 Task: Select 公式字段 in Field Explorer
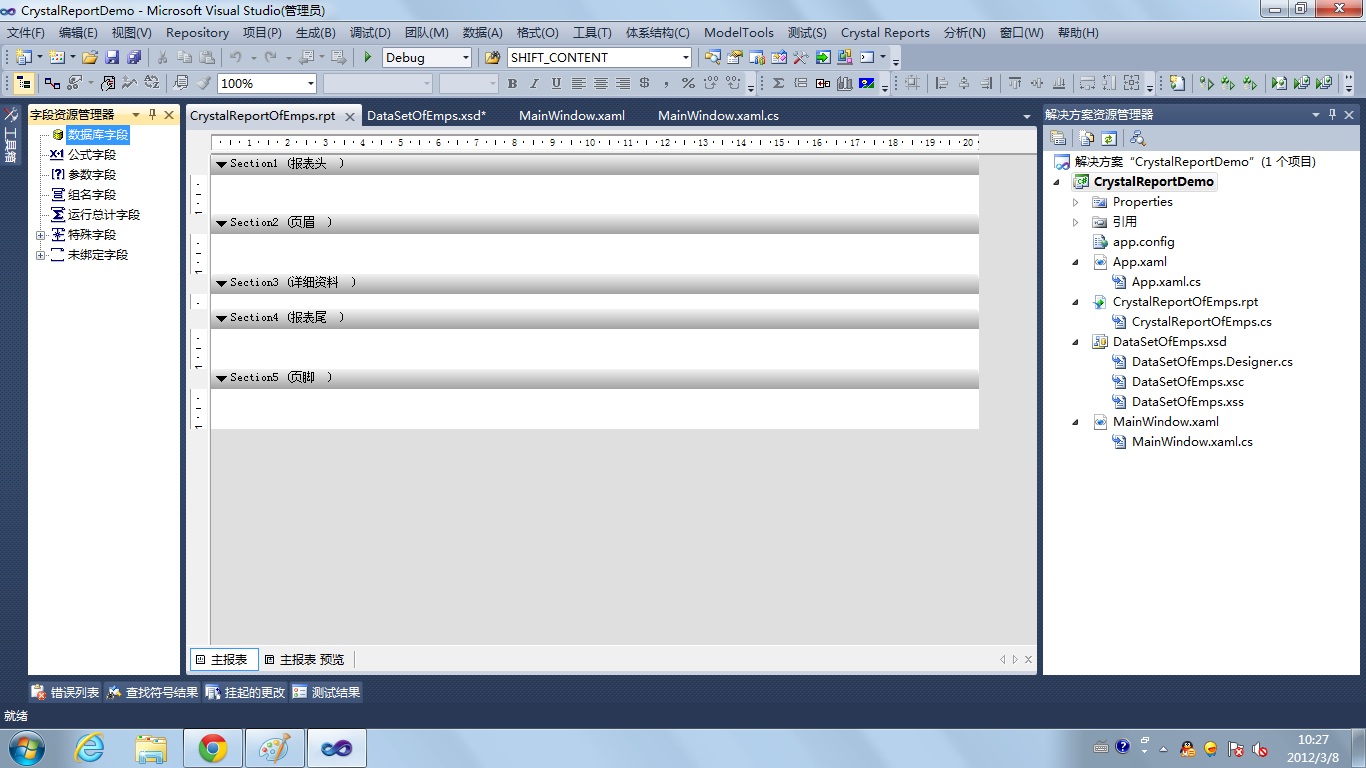tap(92, 155)
